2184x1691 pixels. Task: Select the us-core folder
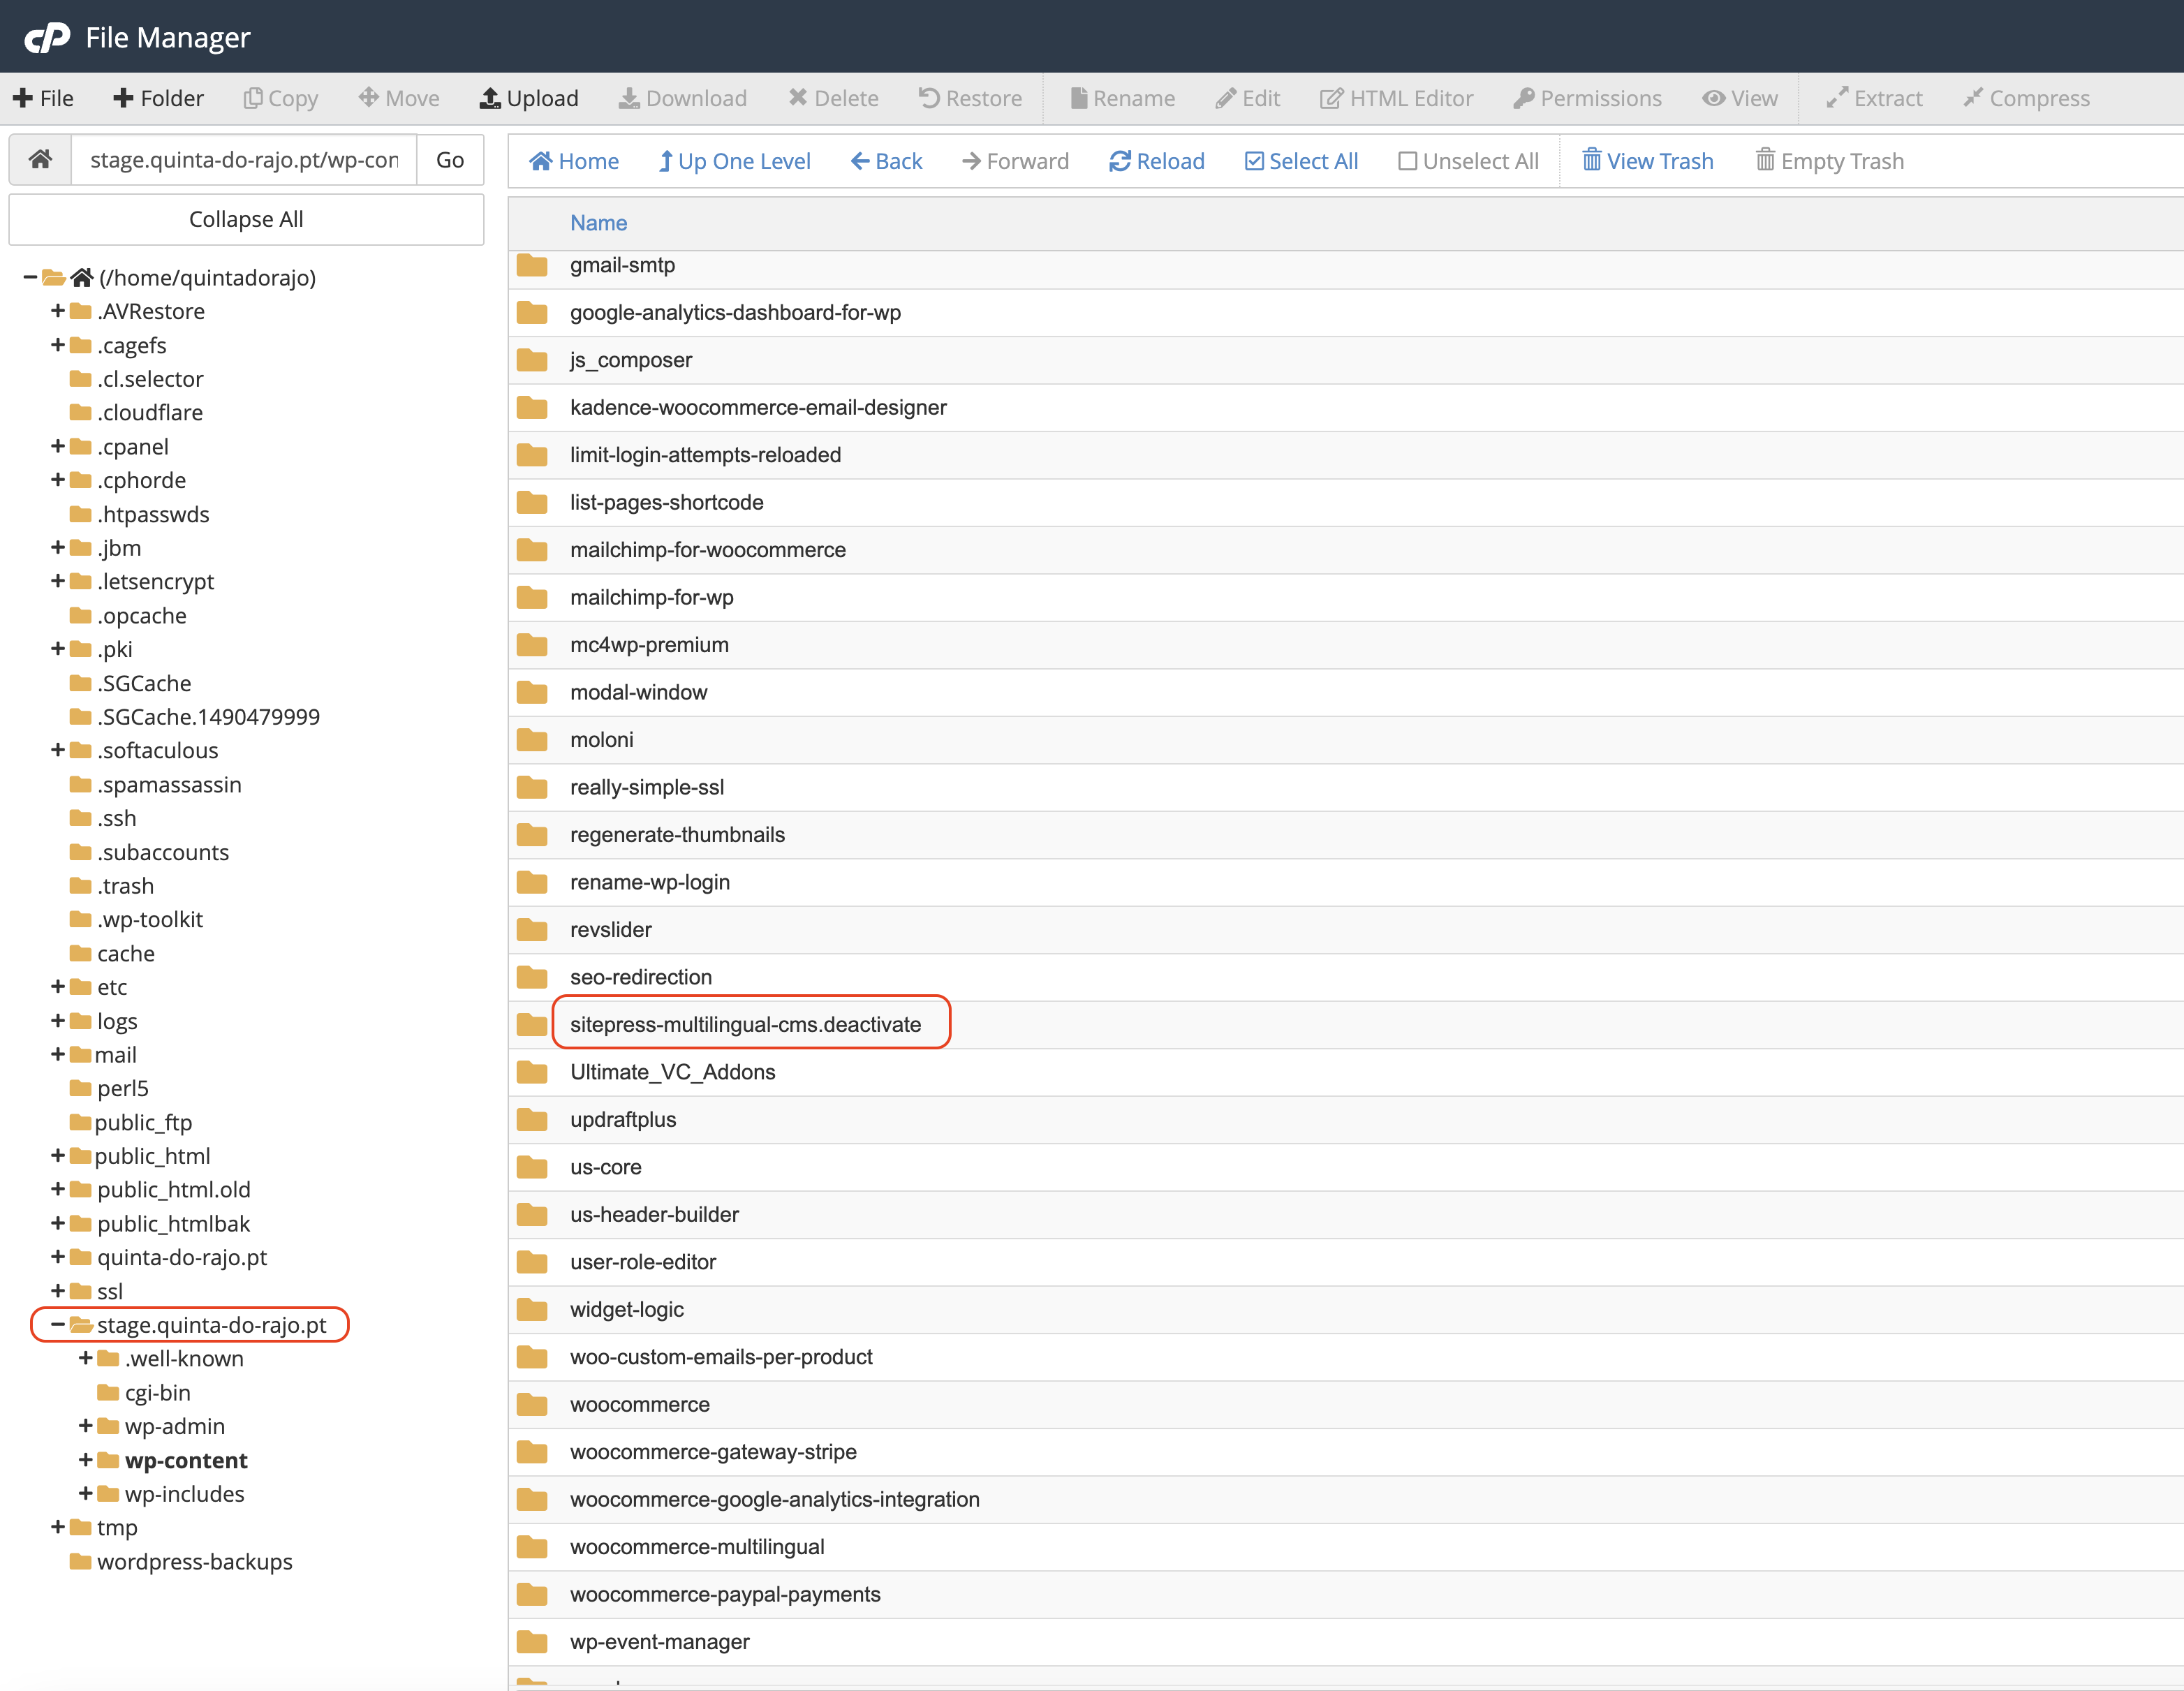(x=606, y=1167)
